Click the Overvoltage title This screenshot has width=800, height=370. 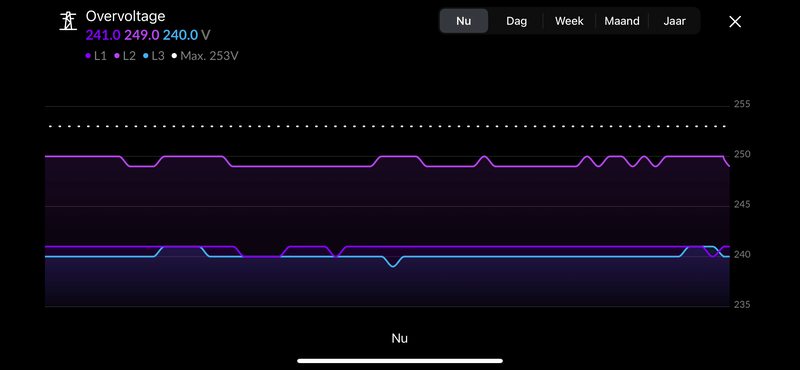click(126, 16)
